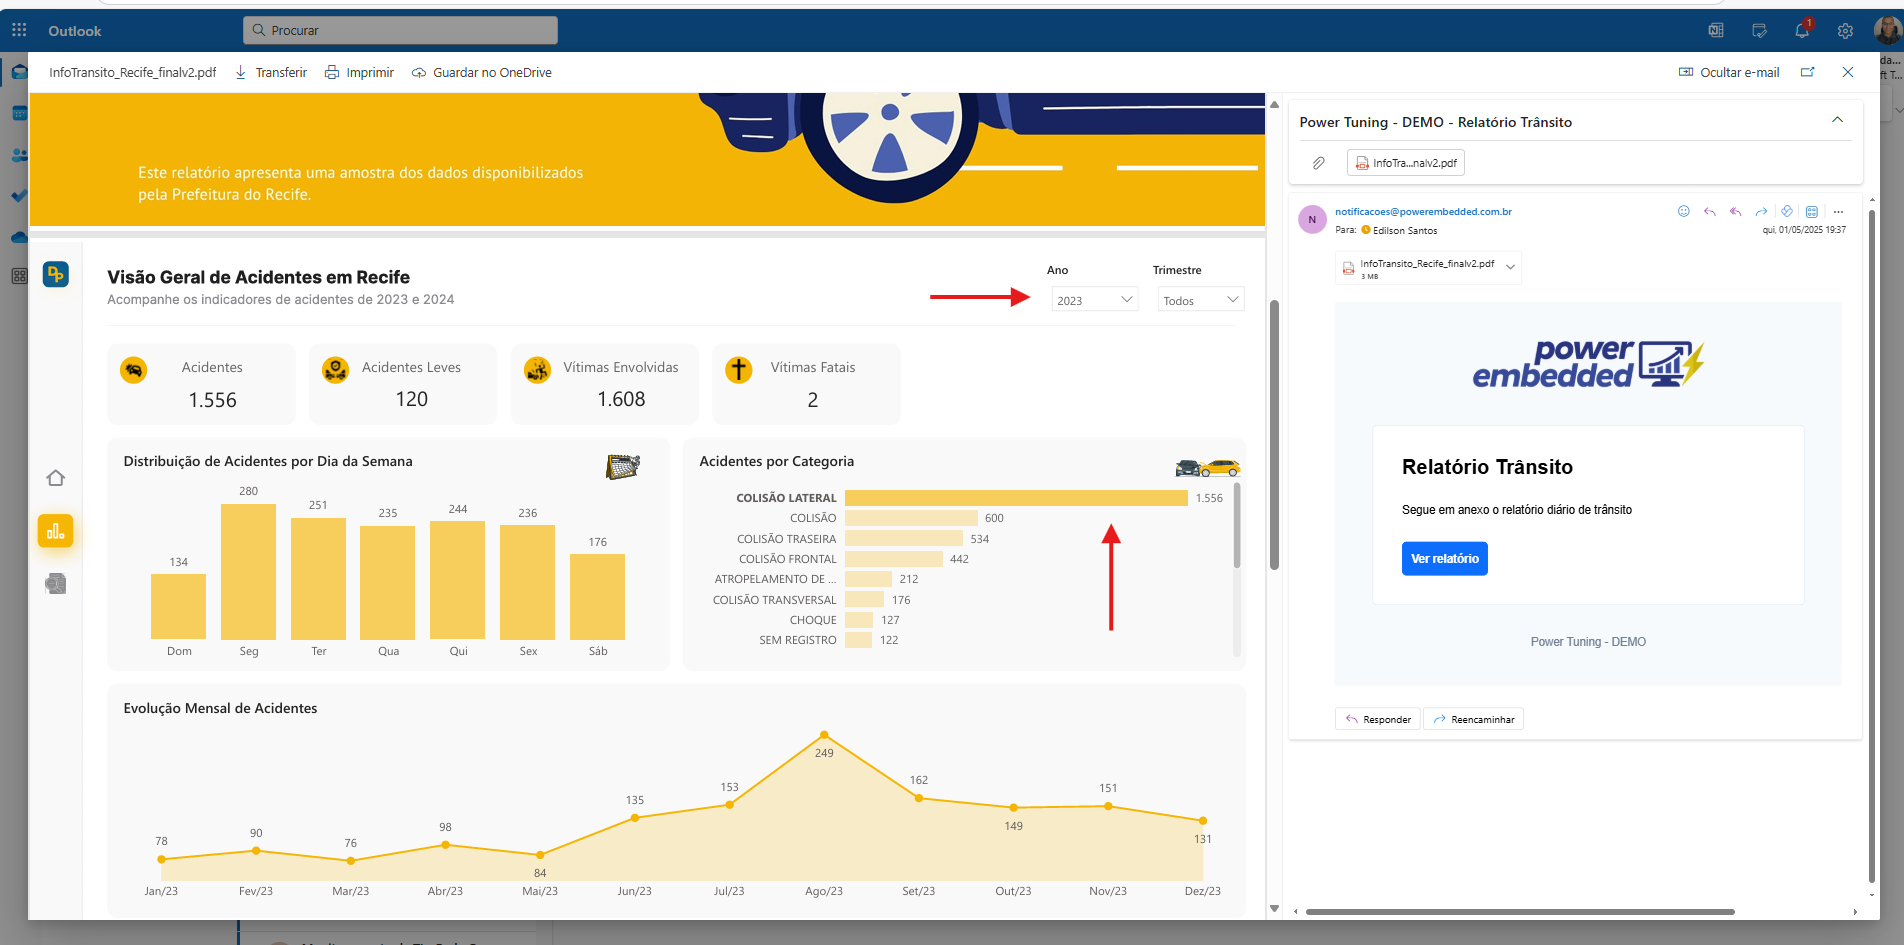Open Outlook settings gear
Image resolution: width=1904 pixels, height=945 pixels.
[1845, 31]
